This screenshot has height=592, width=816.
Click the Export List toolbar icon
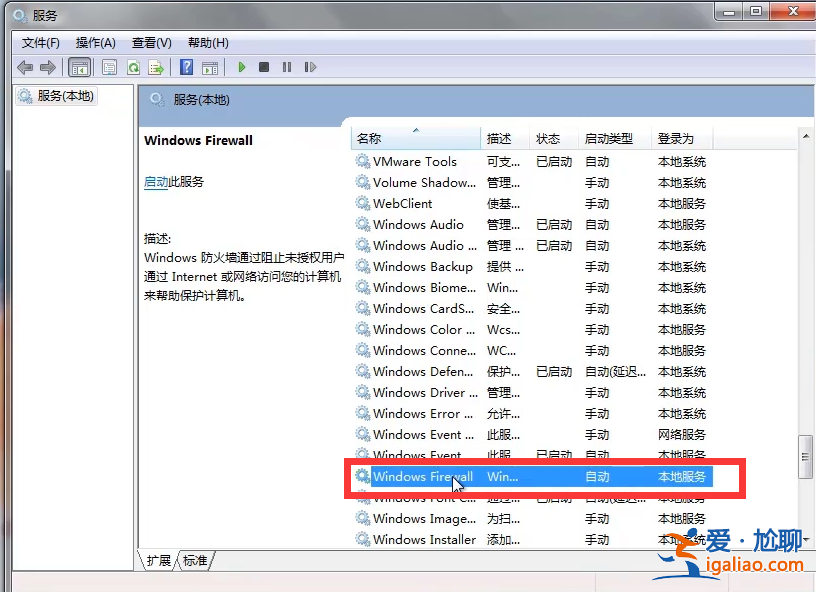[x=157, y=67]
